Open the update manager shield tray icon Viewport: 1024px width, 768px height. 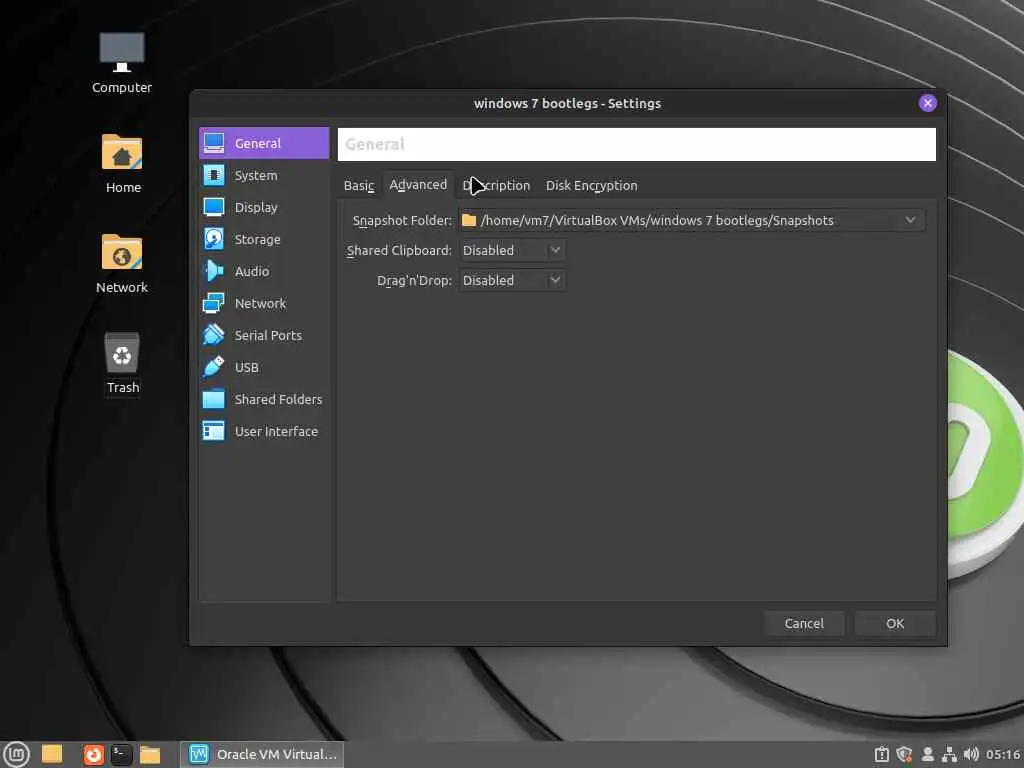tap(904, 754)
